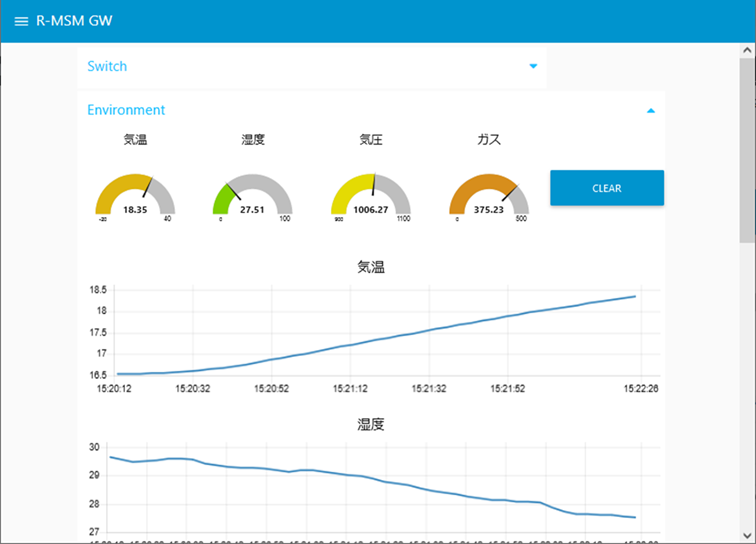Click the 湿度 line chart title
756x544 pixels.
click(x=371, y=425)
